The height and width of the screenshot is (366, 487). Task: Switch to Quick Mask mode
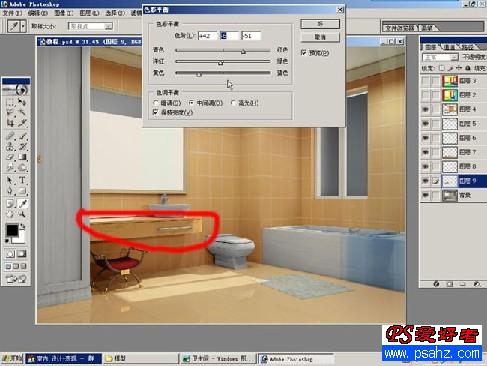(22, 254)
